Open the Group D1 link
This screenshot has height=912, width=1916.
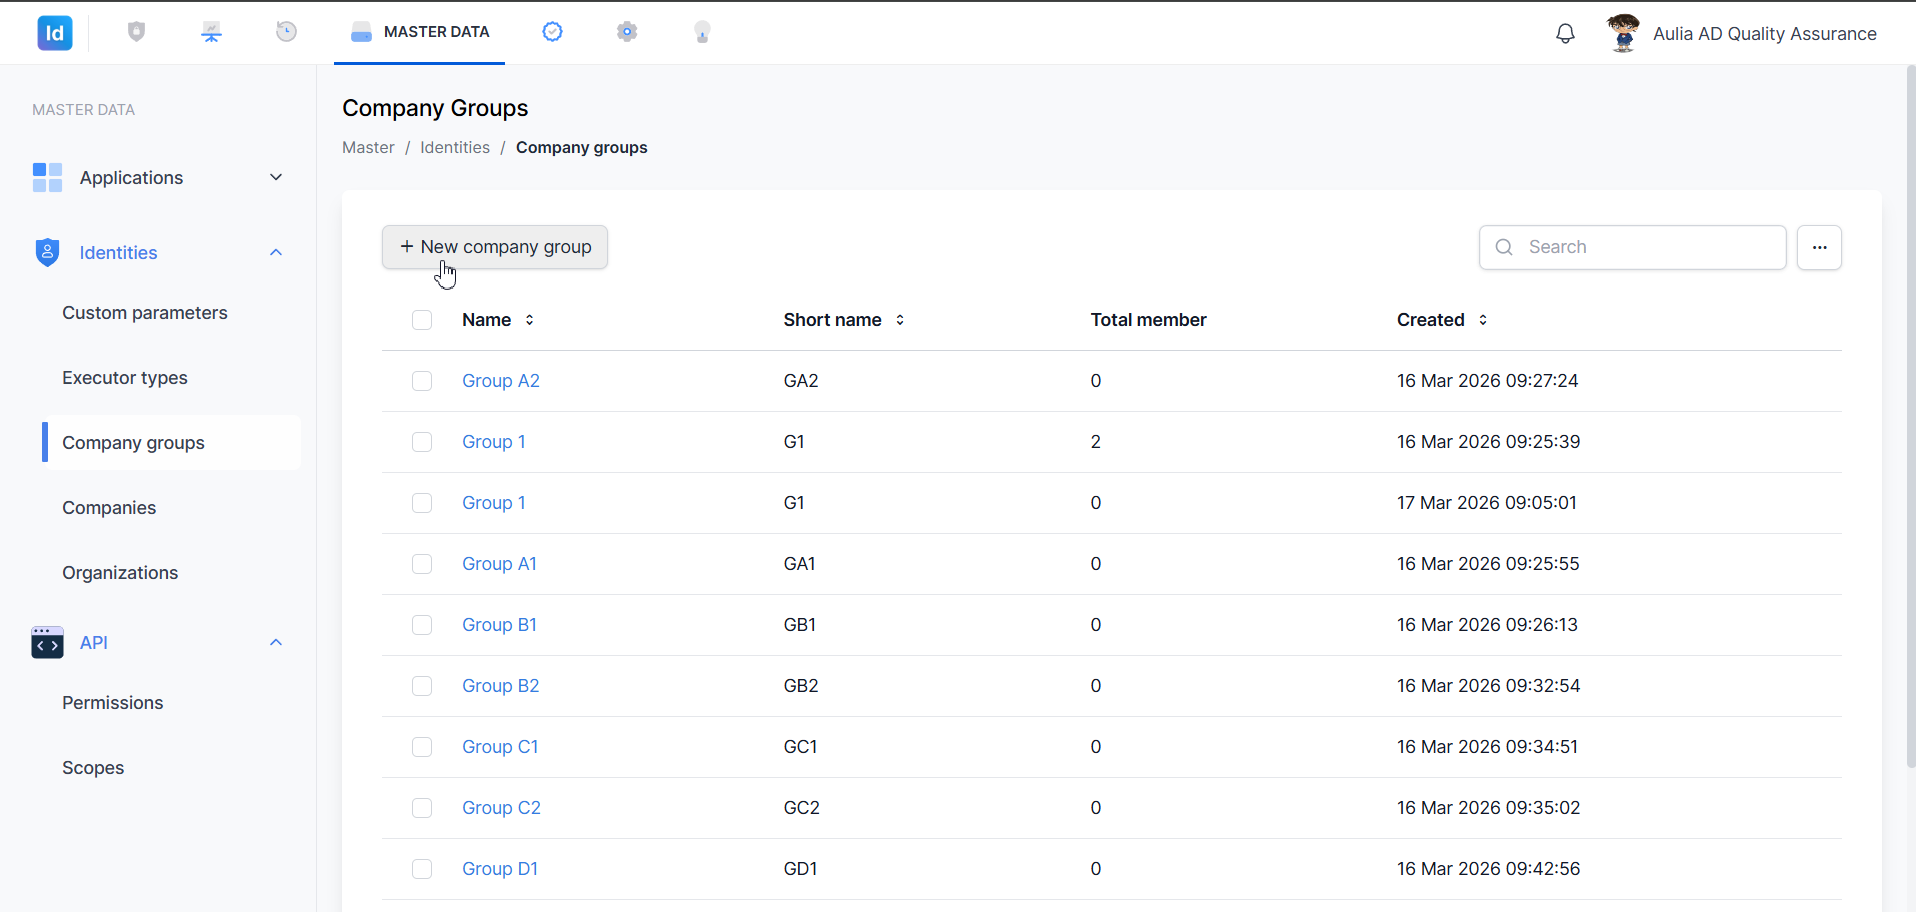[x=500, y=869]
